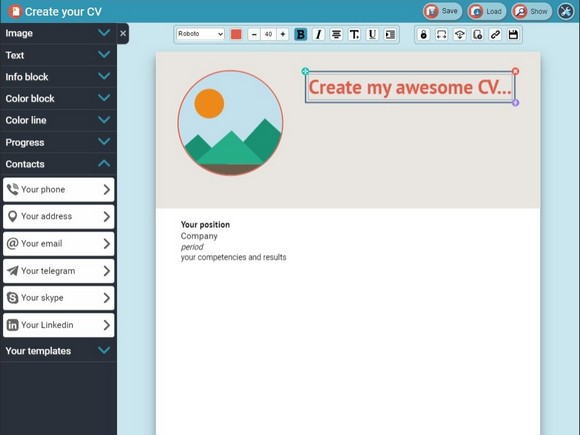Click the 'Company' text
580x435 pixels.
tap(199, 236)
